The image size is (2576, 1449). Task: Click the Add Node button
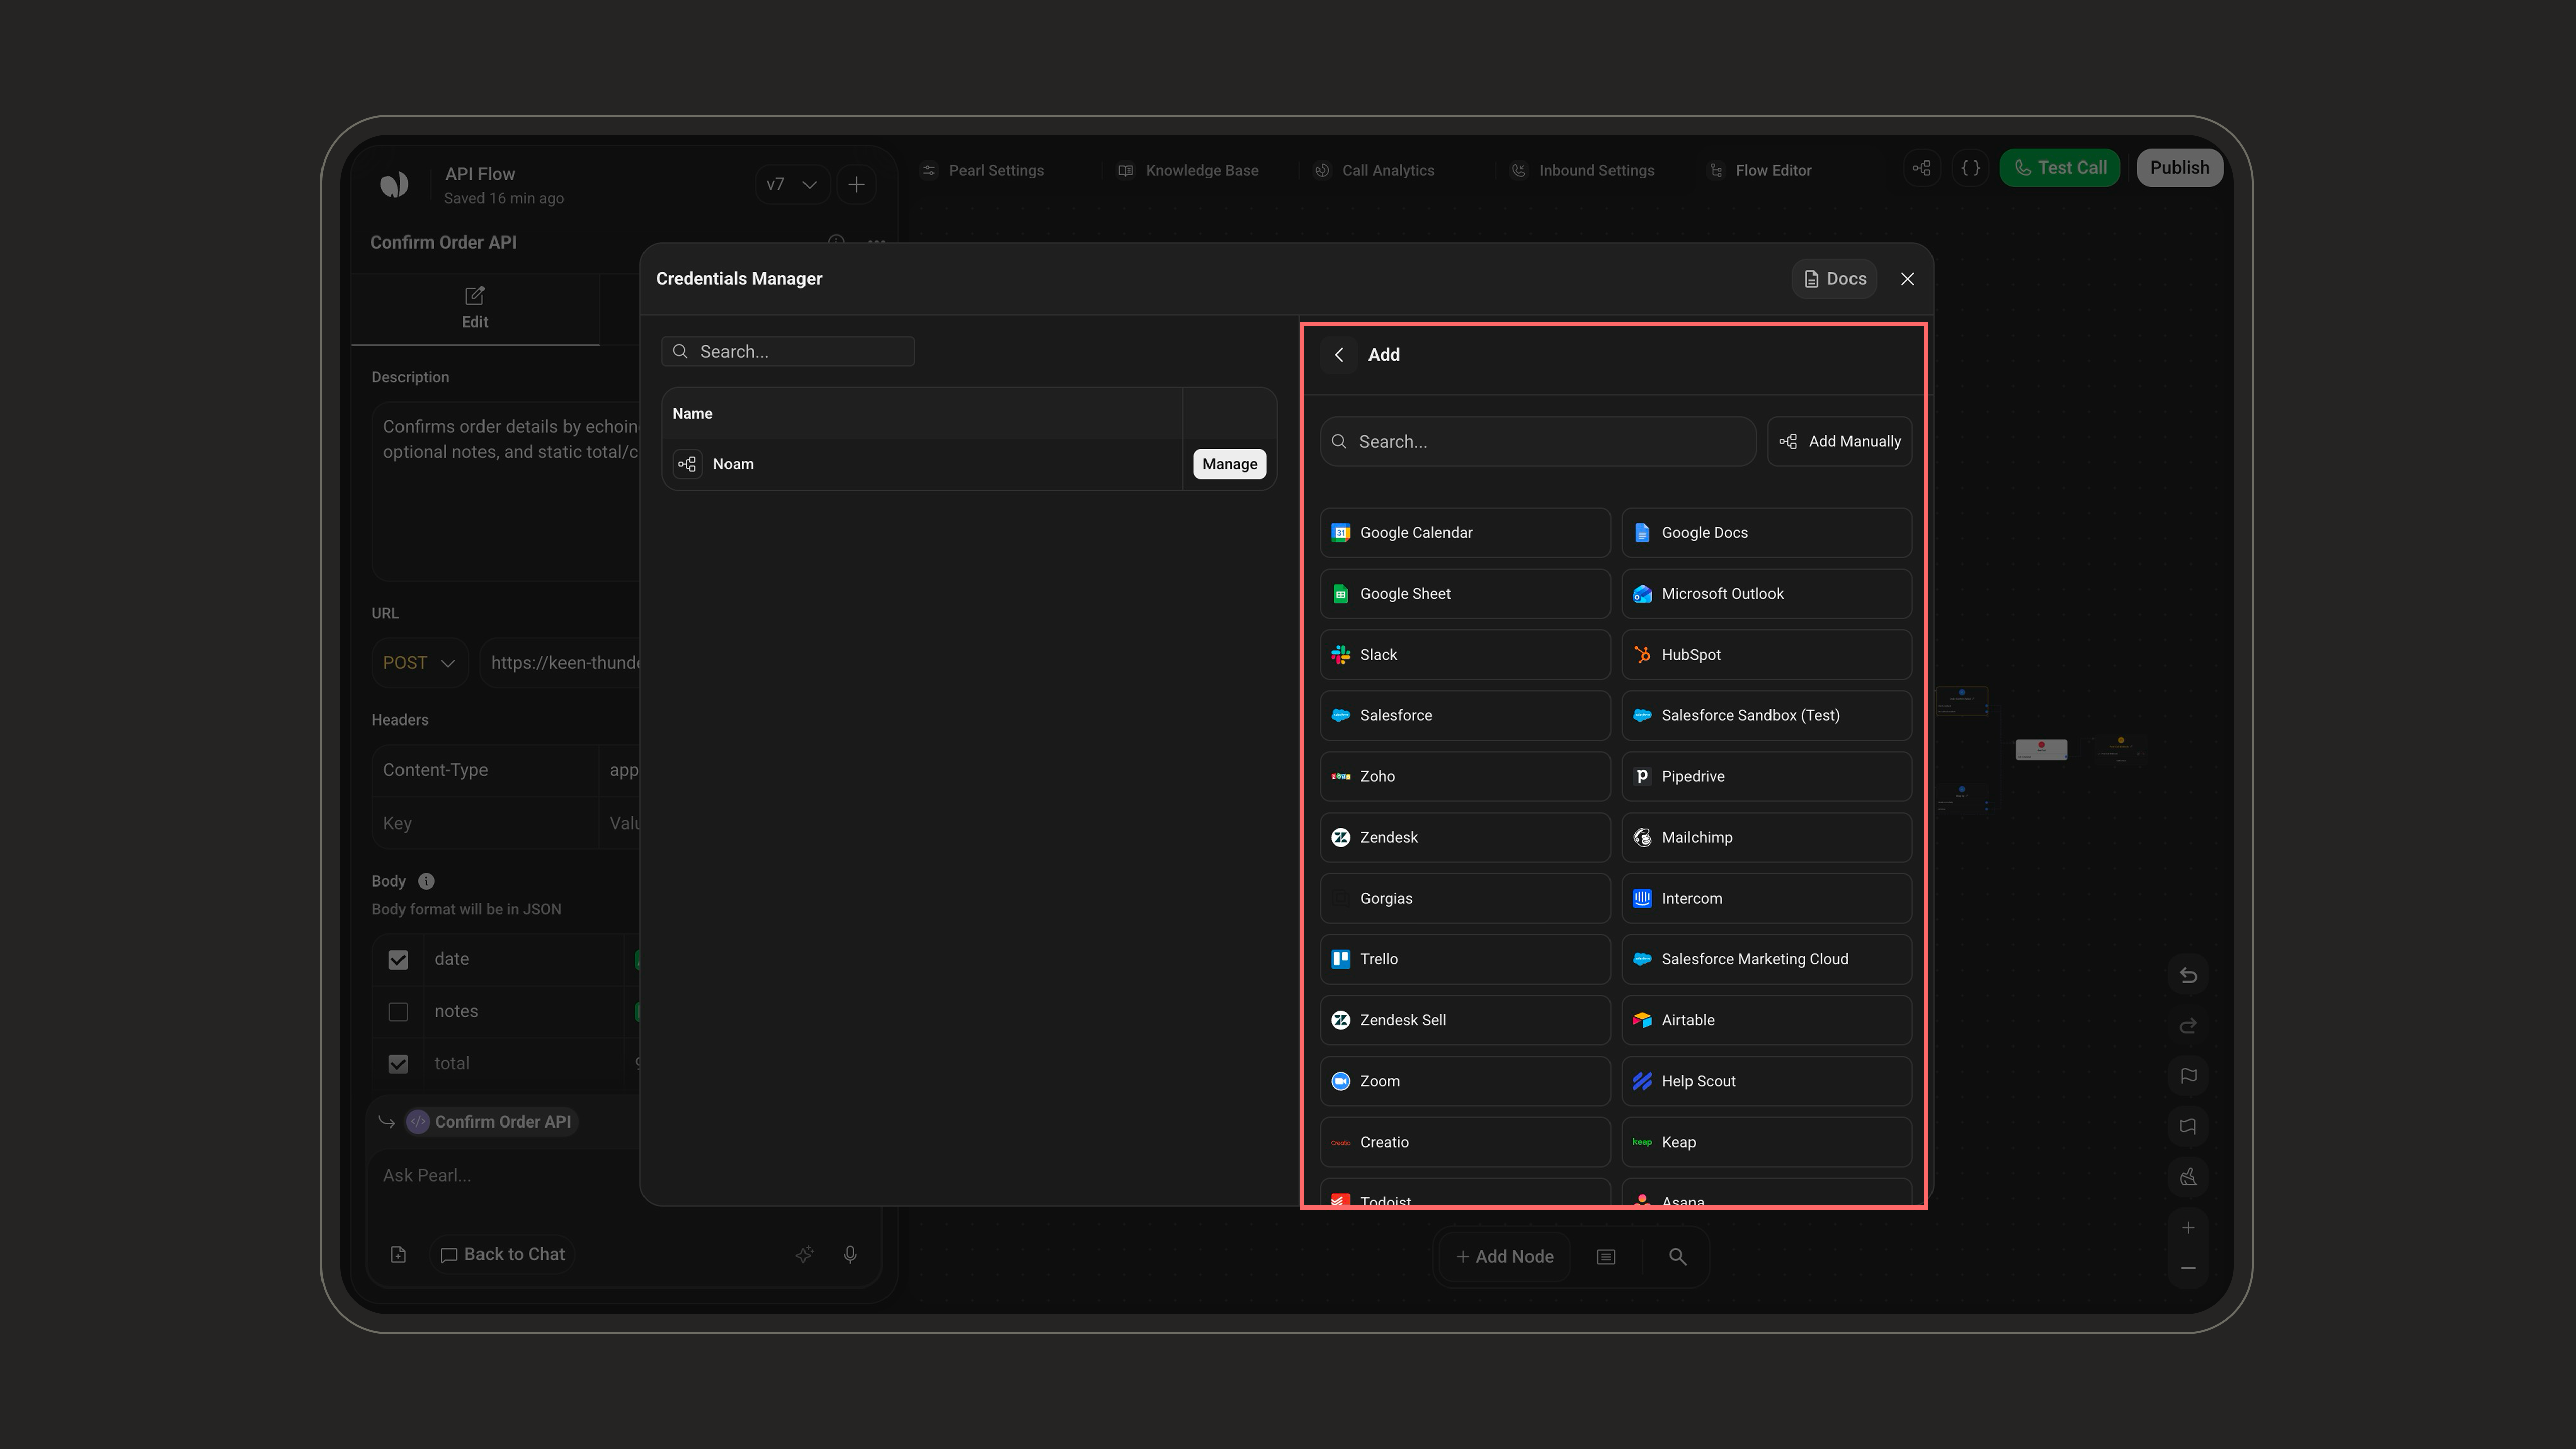(x=1504, y=1257)
